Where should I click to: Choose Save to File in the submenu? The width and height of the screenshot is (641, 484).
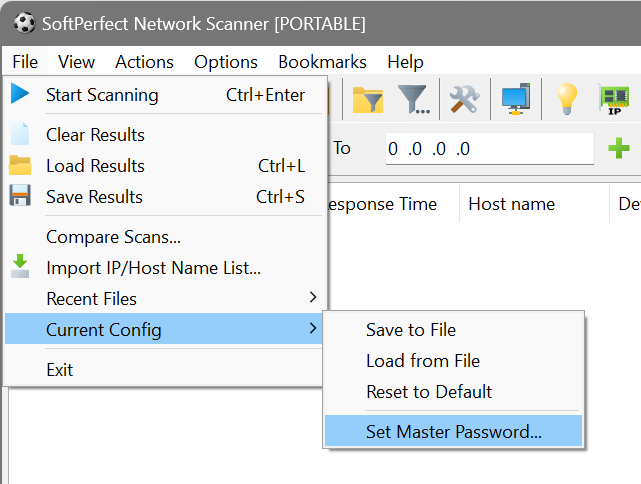tap(453, 330)
